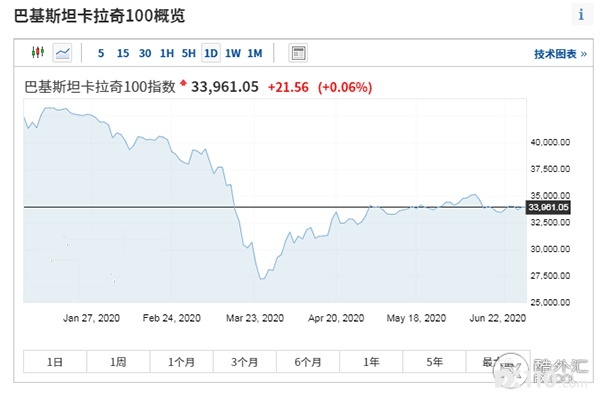The image size is (600, 400).
Task: Switch to candlestick chart view
Action: tap(38, 52)
